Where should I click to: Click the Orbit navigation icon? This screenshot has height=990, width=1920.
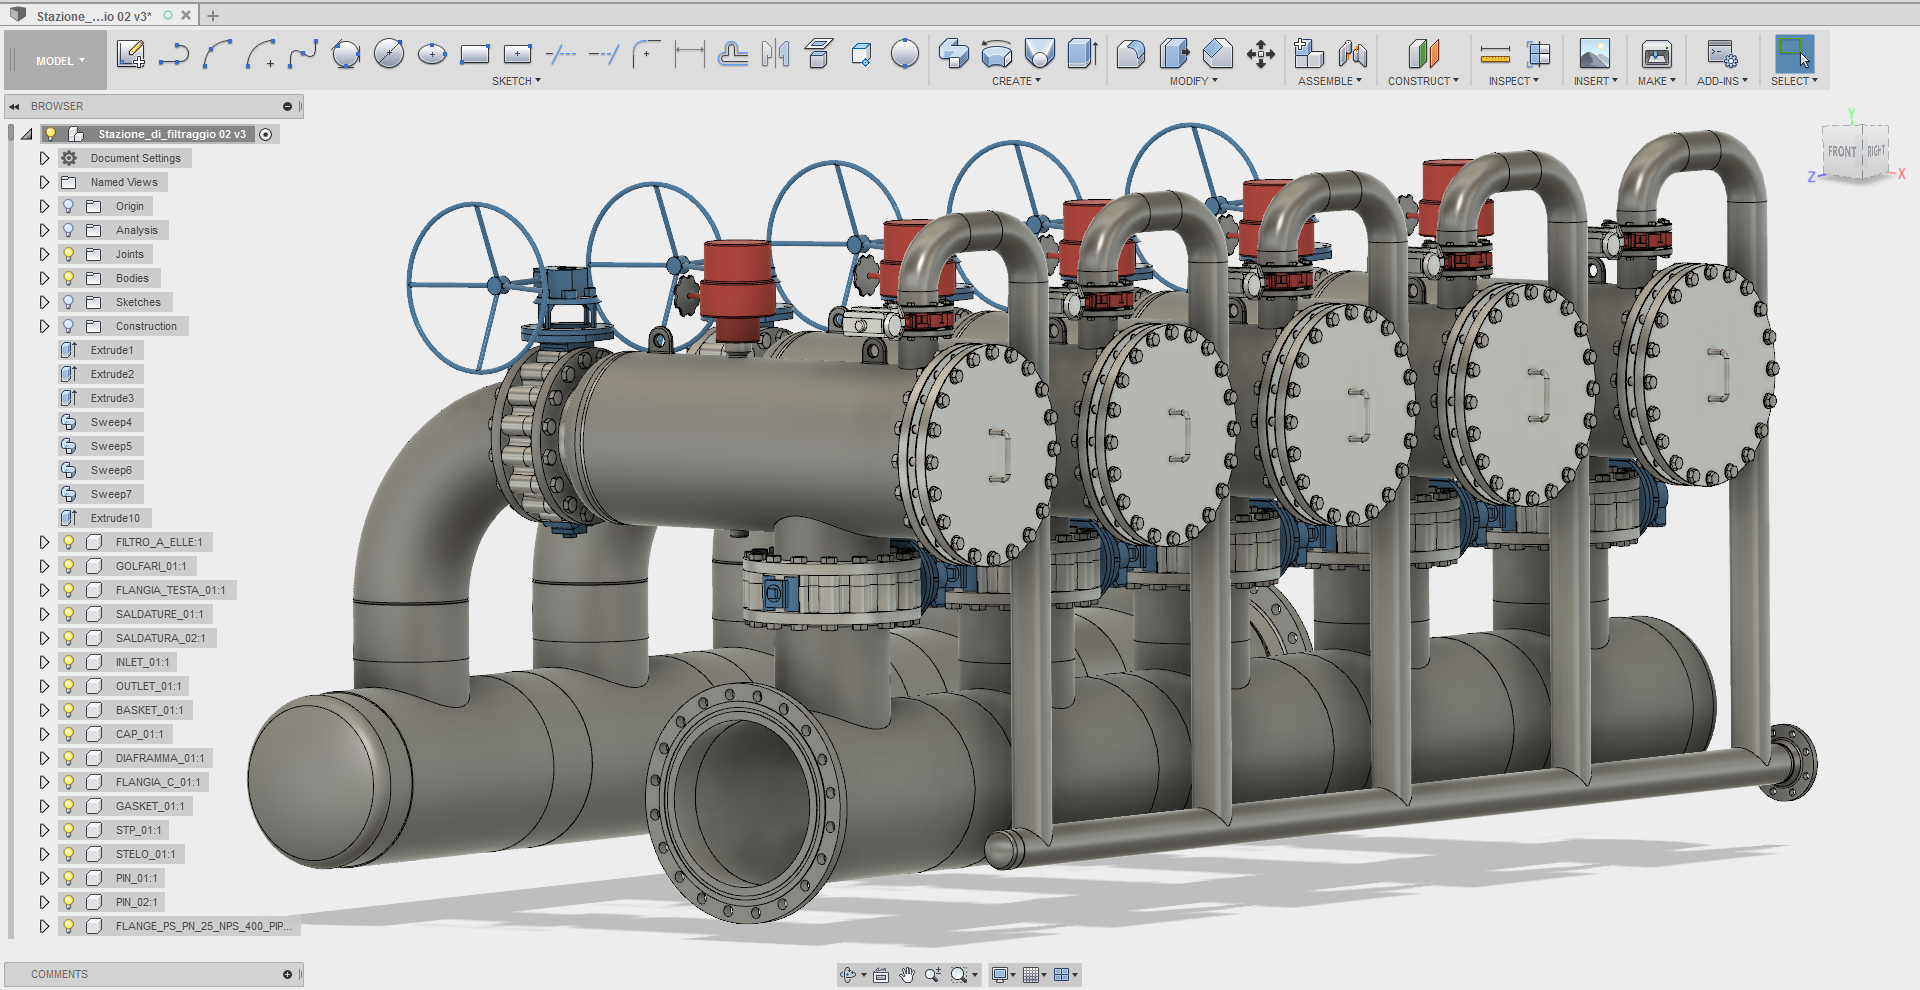click(x=848, y=975)
